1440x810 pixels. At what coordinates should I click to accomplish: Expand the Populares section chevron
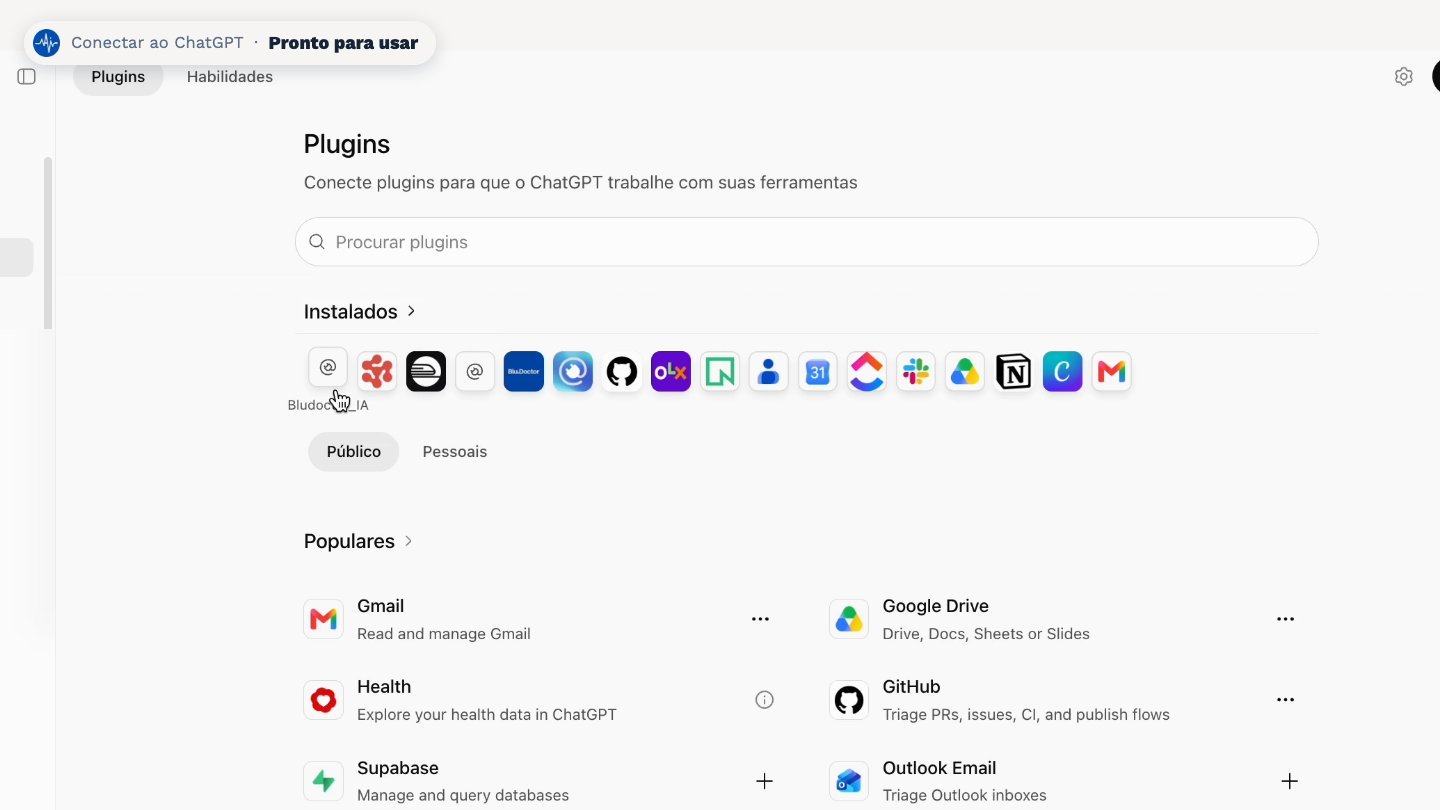[x=408, y=541]
